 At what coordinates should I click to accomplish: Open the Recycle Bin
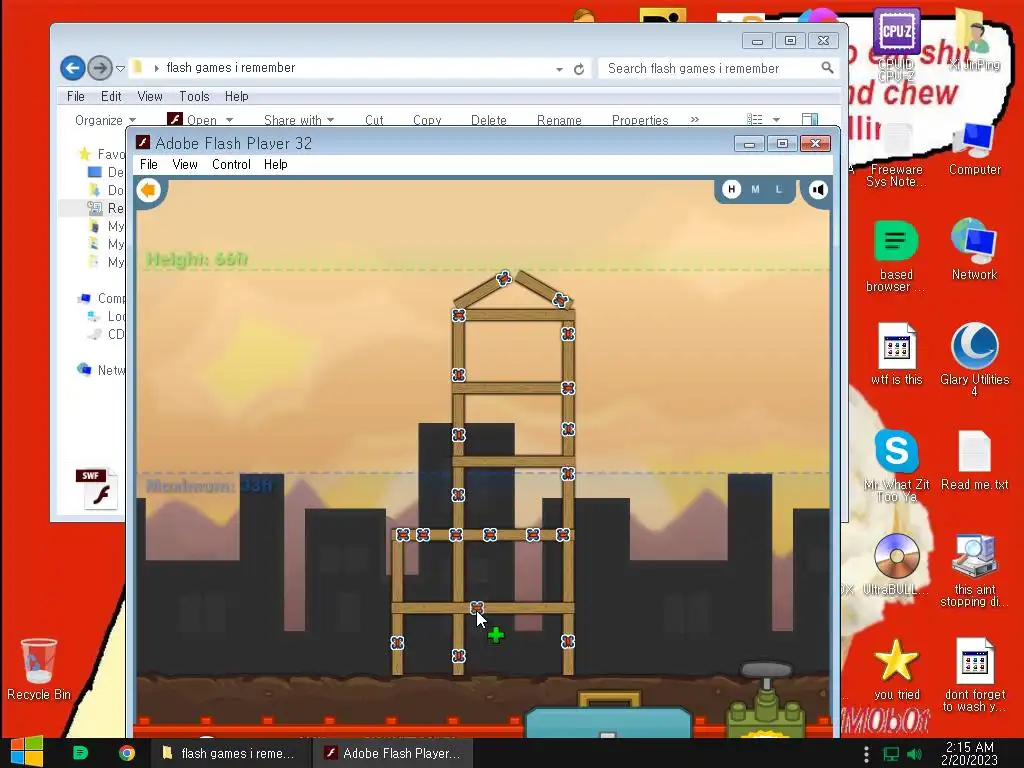point(39,669)
